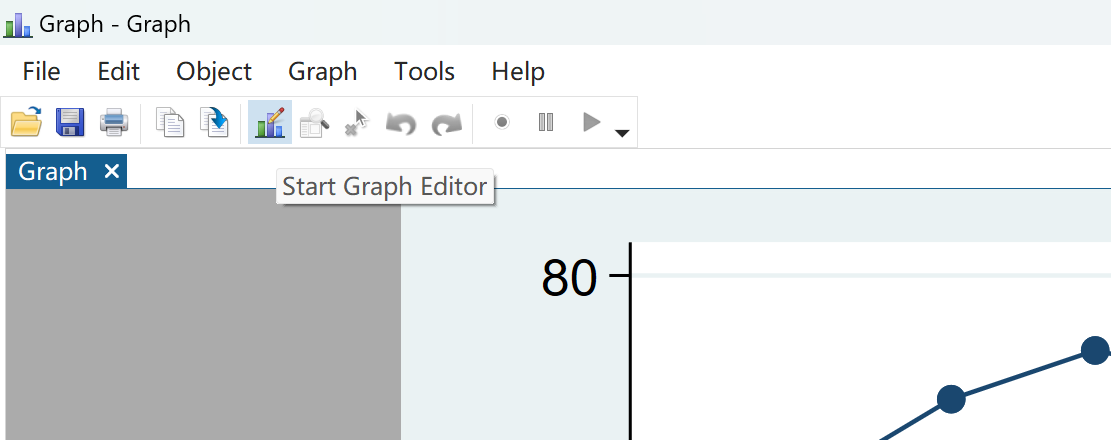Viewport: 1111px width, 440px height.
Task: Play a graph recording
Action: coord(591,122)
